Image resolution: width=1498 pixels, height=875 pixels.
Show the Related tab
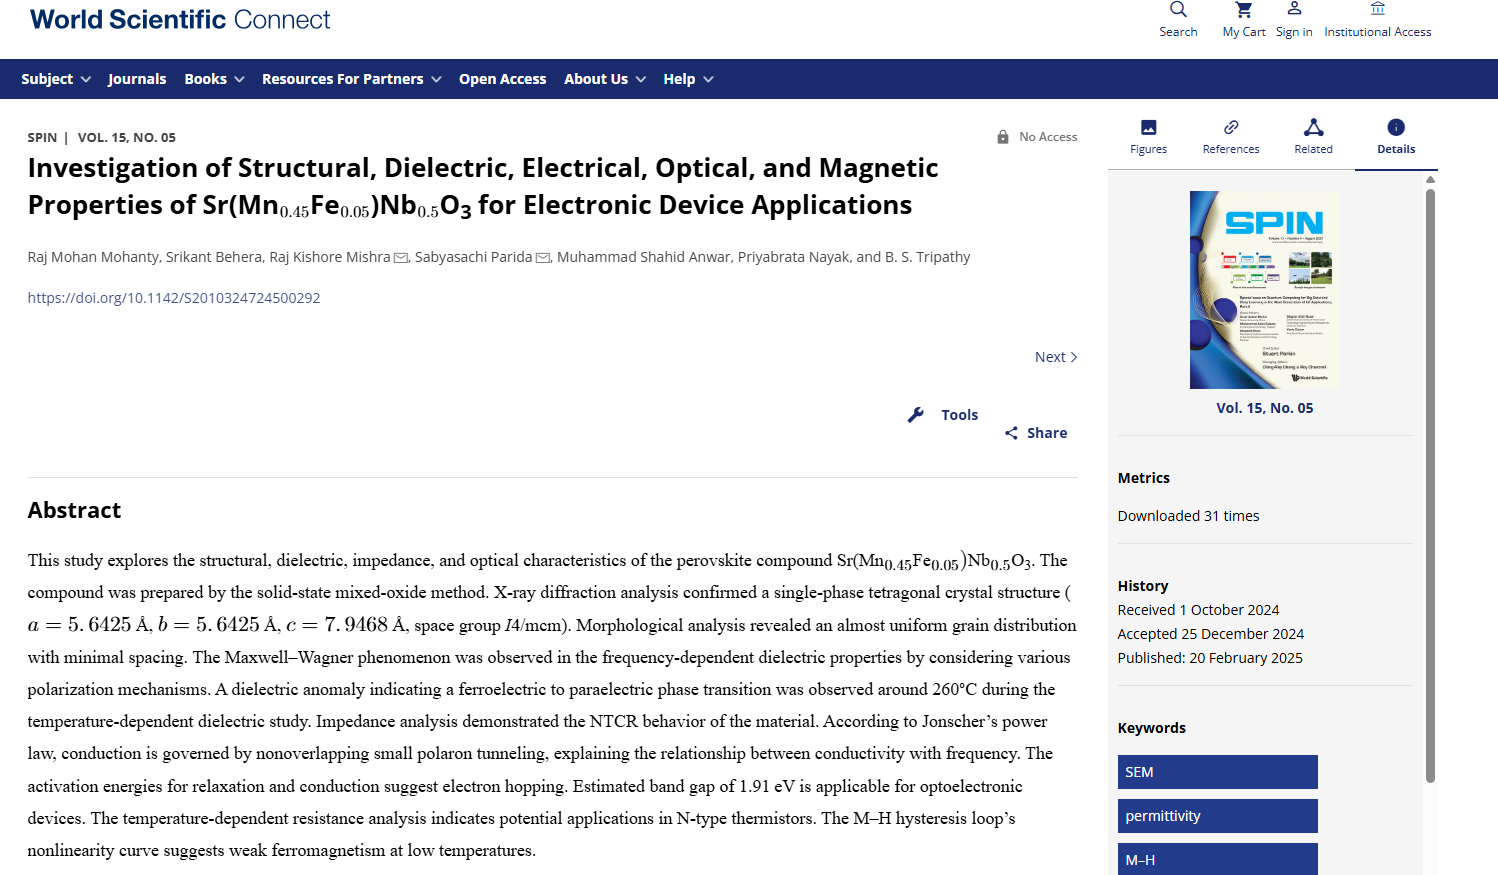(x=1313, y=136)
